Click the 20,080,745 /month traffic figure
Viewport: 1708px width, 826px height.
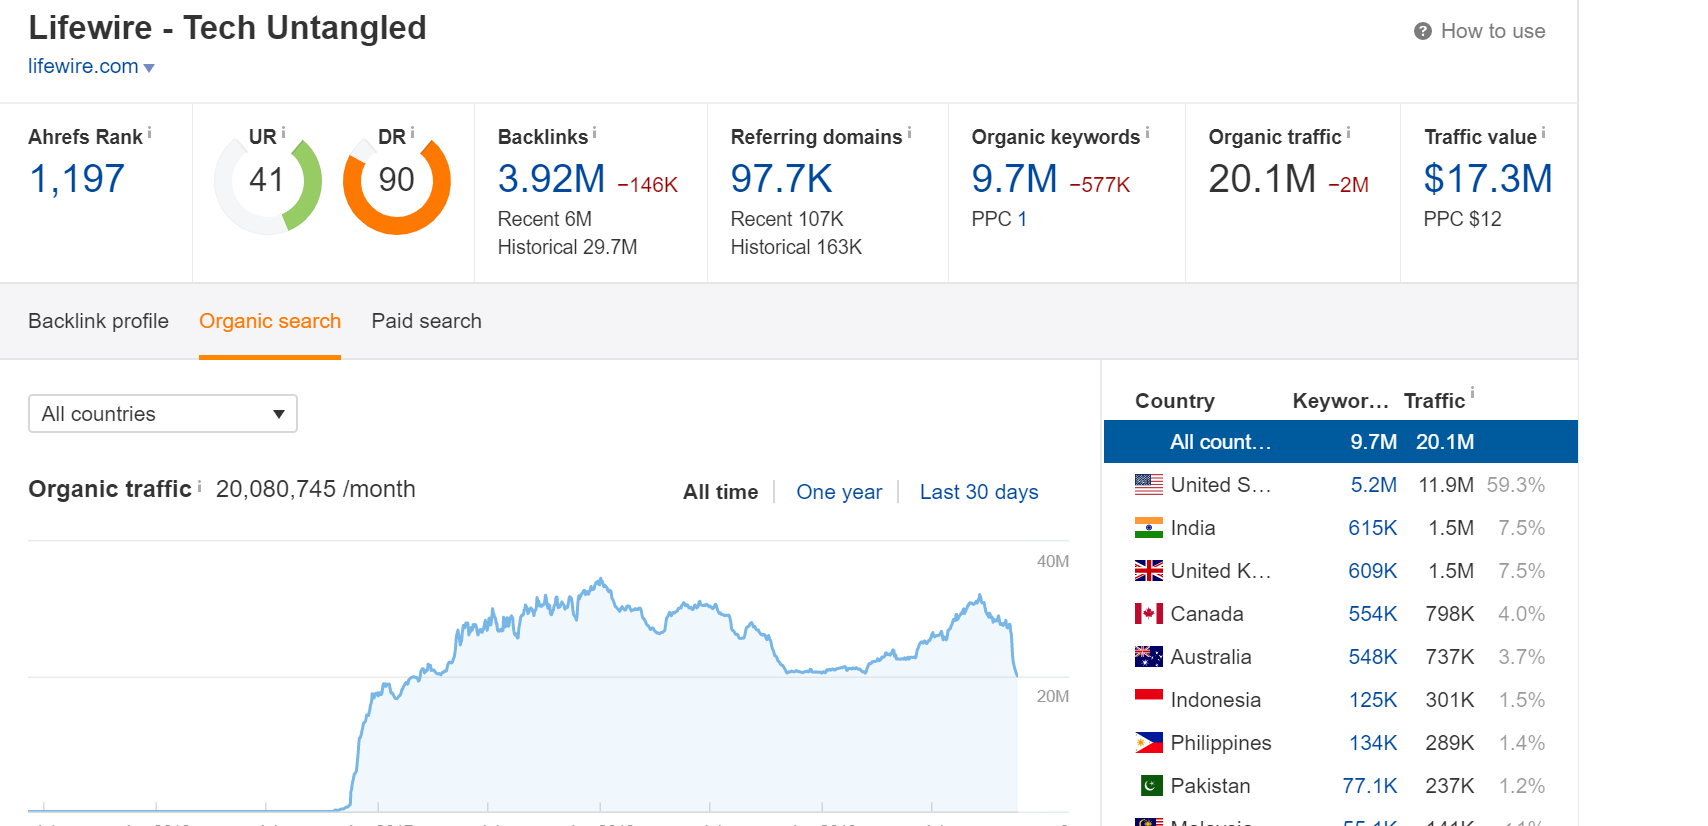[x=316, y=489]
